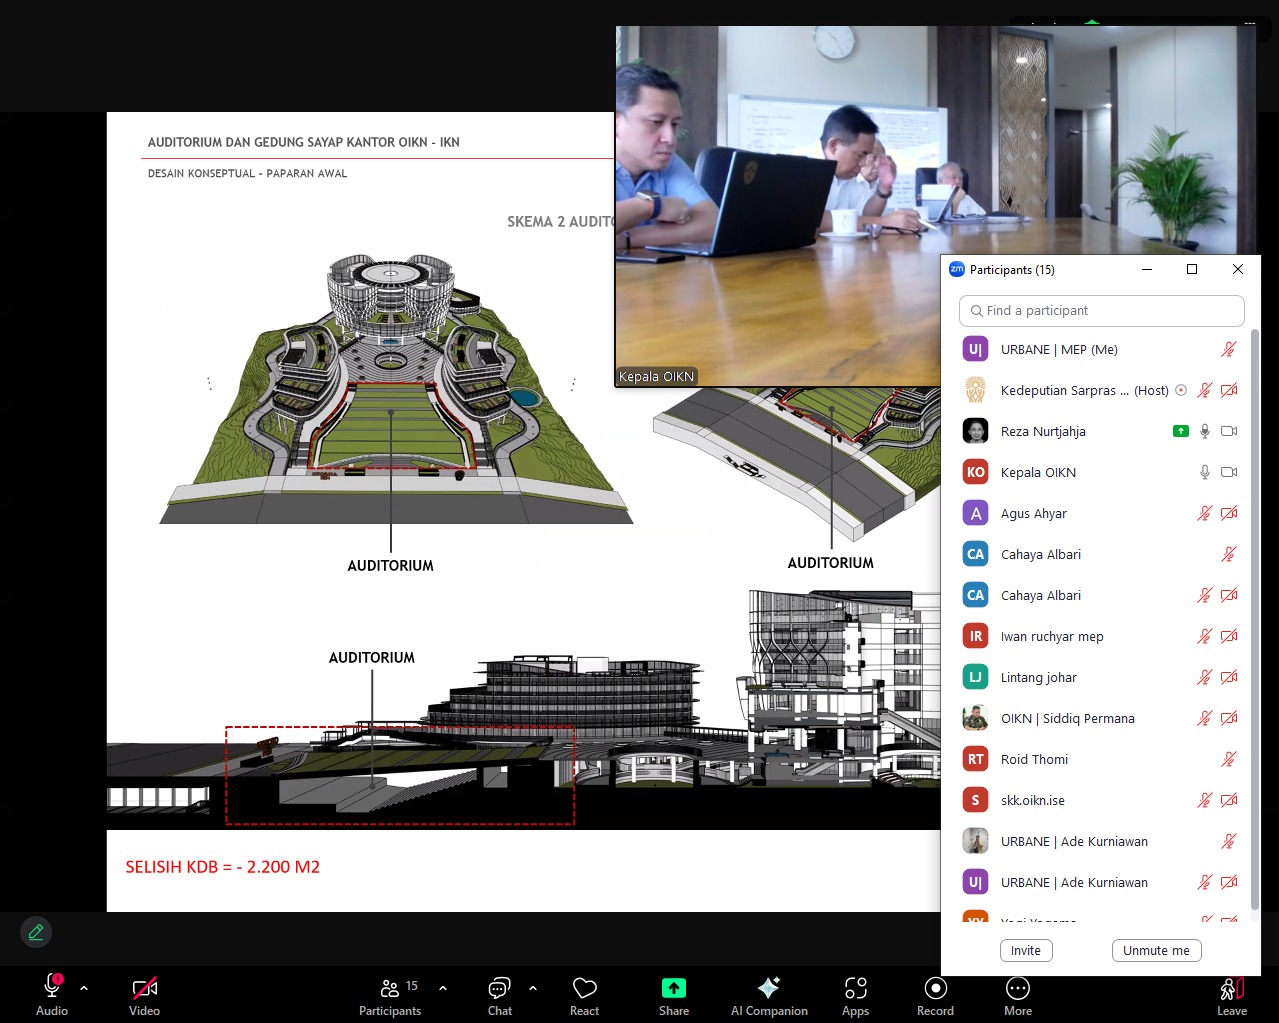
Task: Click the Invite button
Action: coord(1025,951)
